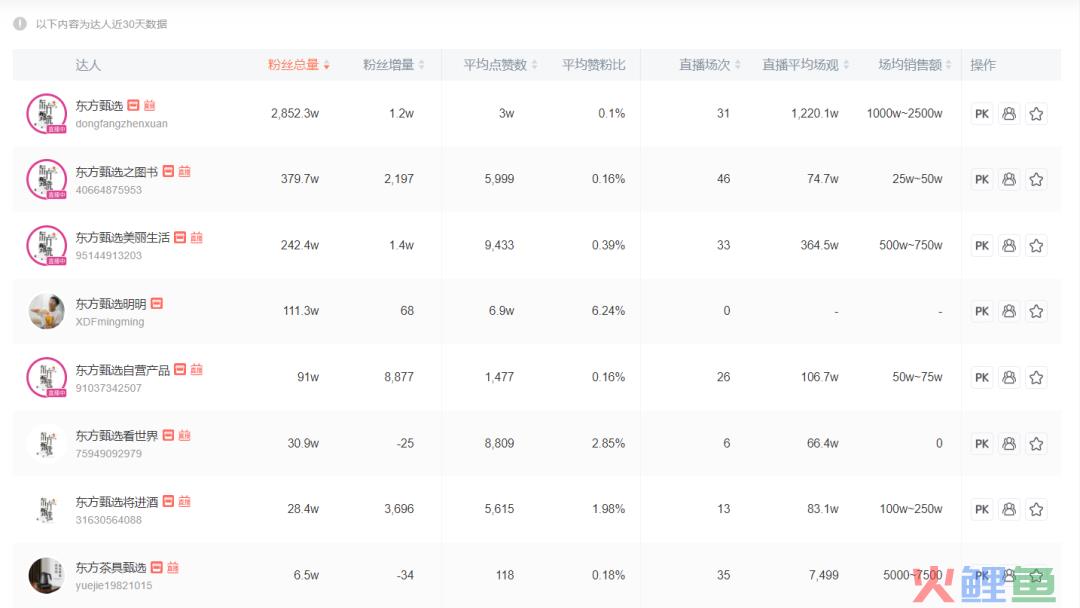Sort table by 粉丝增量 column
The width and height of the screenshot is (1080, 608).
[x=393, y=65]
